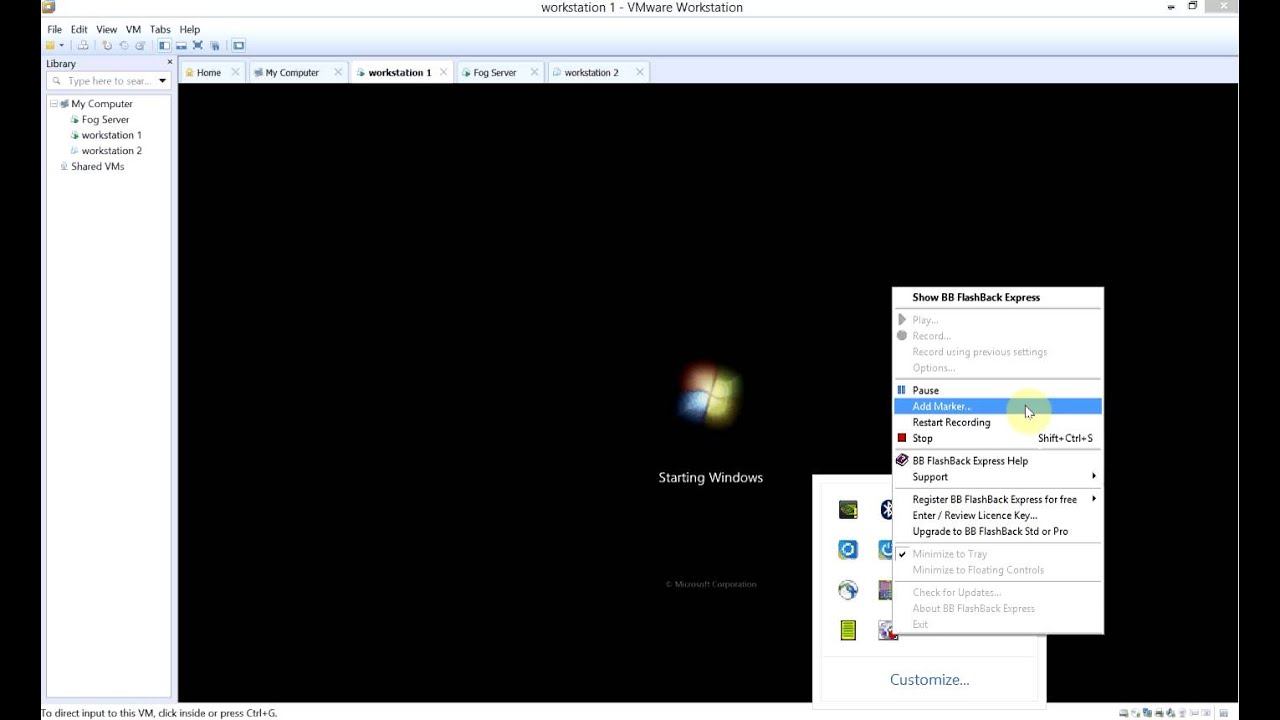This screenshot has height=720, width=1280.
Task: Select Minimize to Floating Controls option
Action: pos(998,570)
